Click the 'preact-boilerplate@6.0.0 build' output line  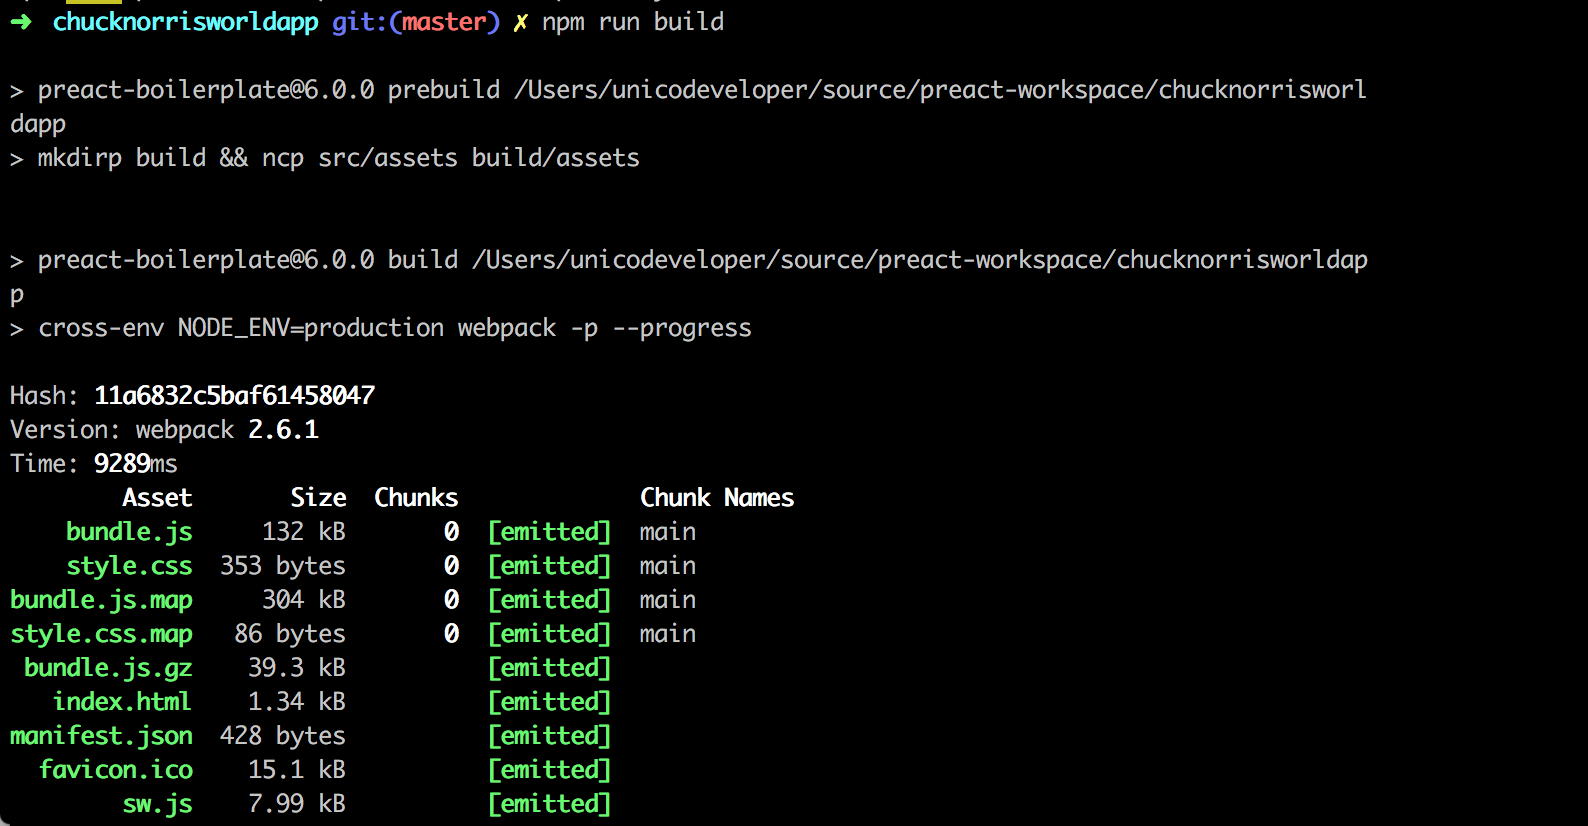(x=689, y=277)
